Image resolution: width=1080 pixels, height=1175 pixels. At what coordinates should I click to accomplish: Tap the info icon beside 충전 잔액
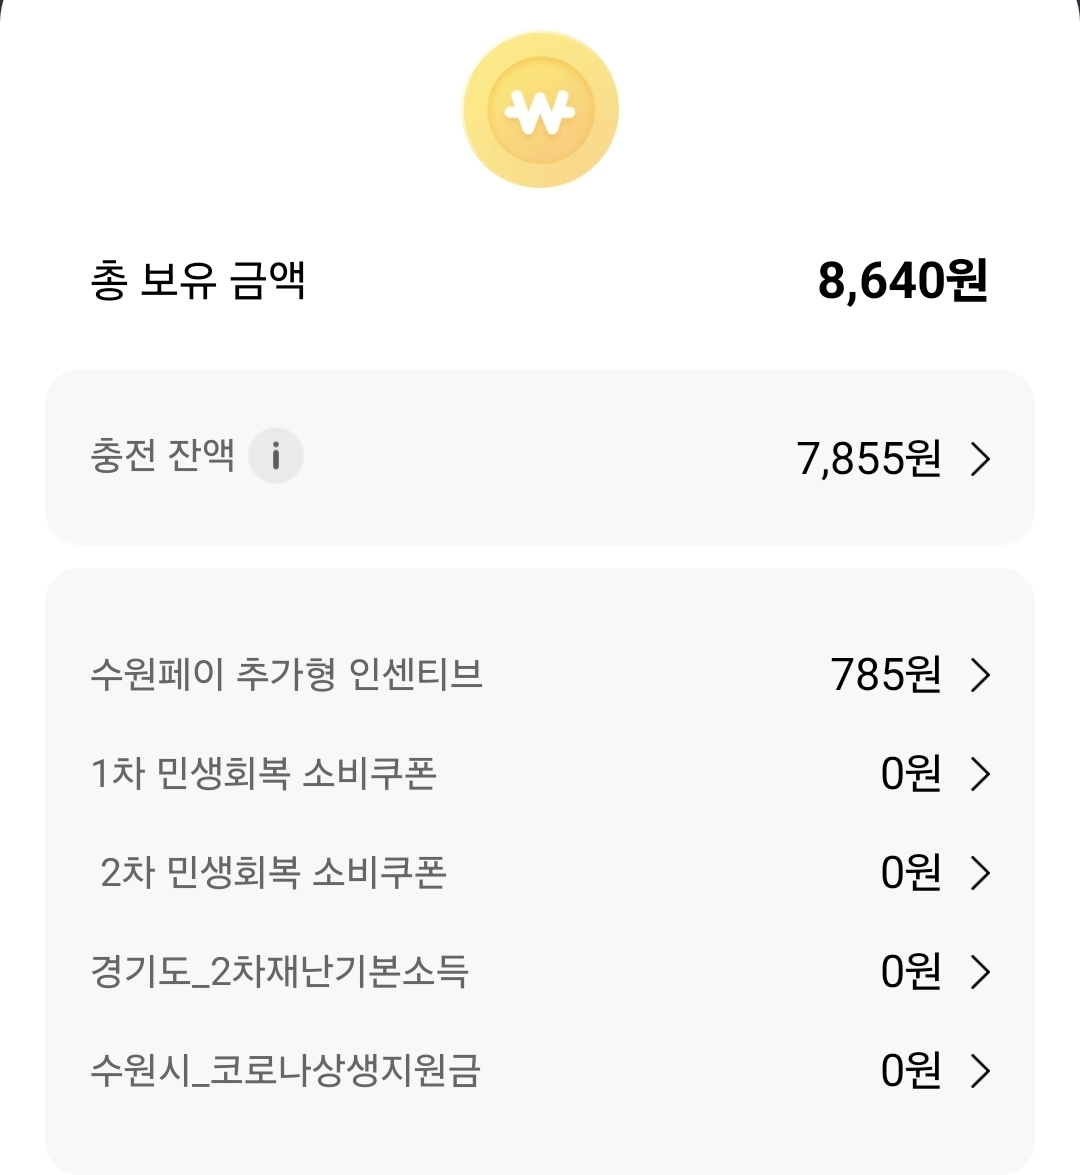coord(276,457)
